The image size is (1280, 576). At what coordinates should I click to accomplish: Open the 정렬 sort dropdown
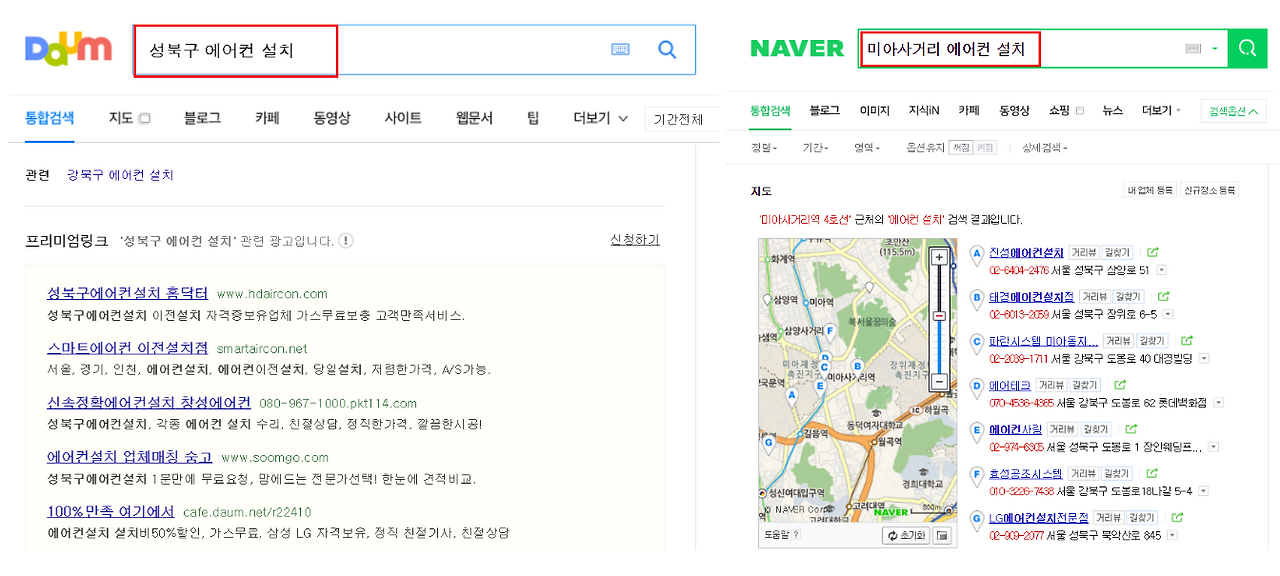[764, 148]
